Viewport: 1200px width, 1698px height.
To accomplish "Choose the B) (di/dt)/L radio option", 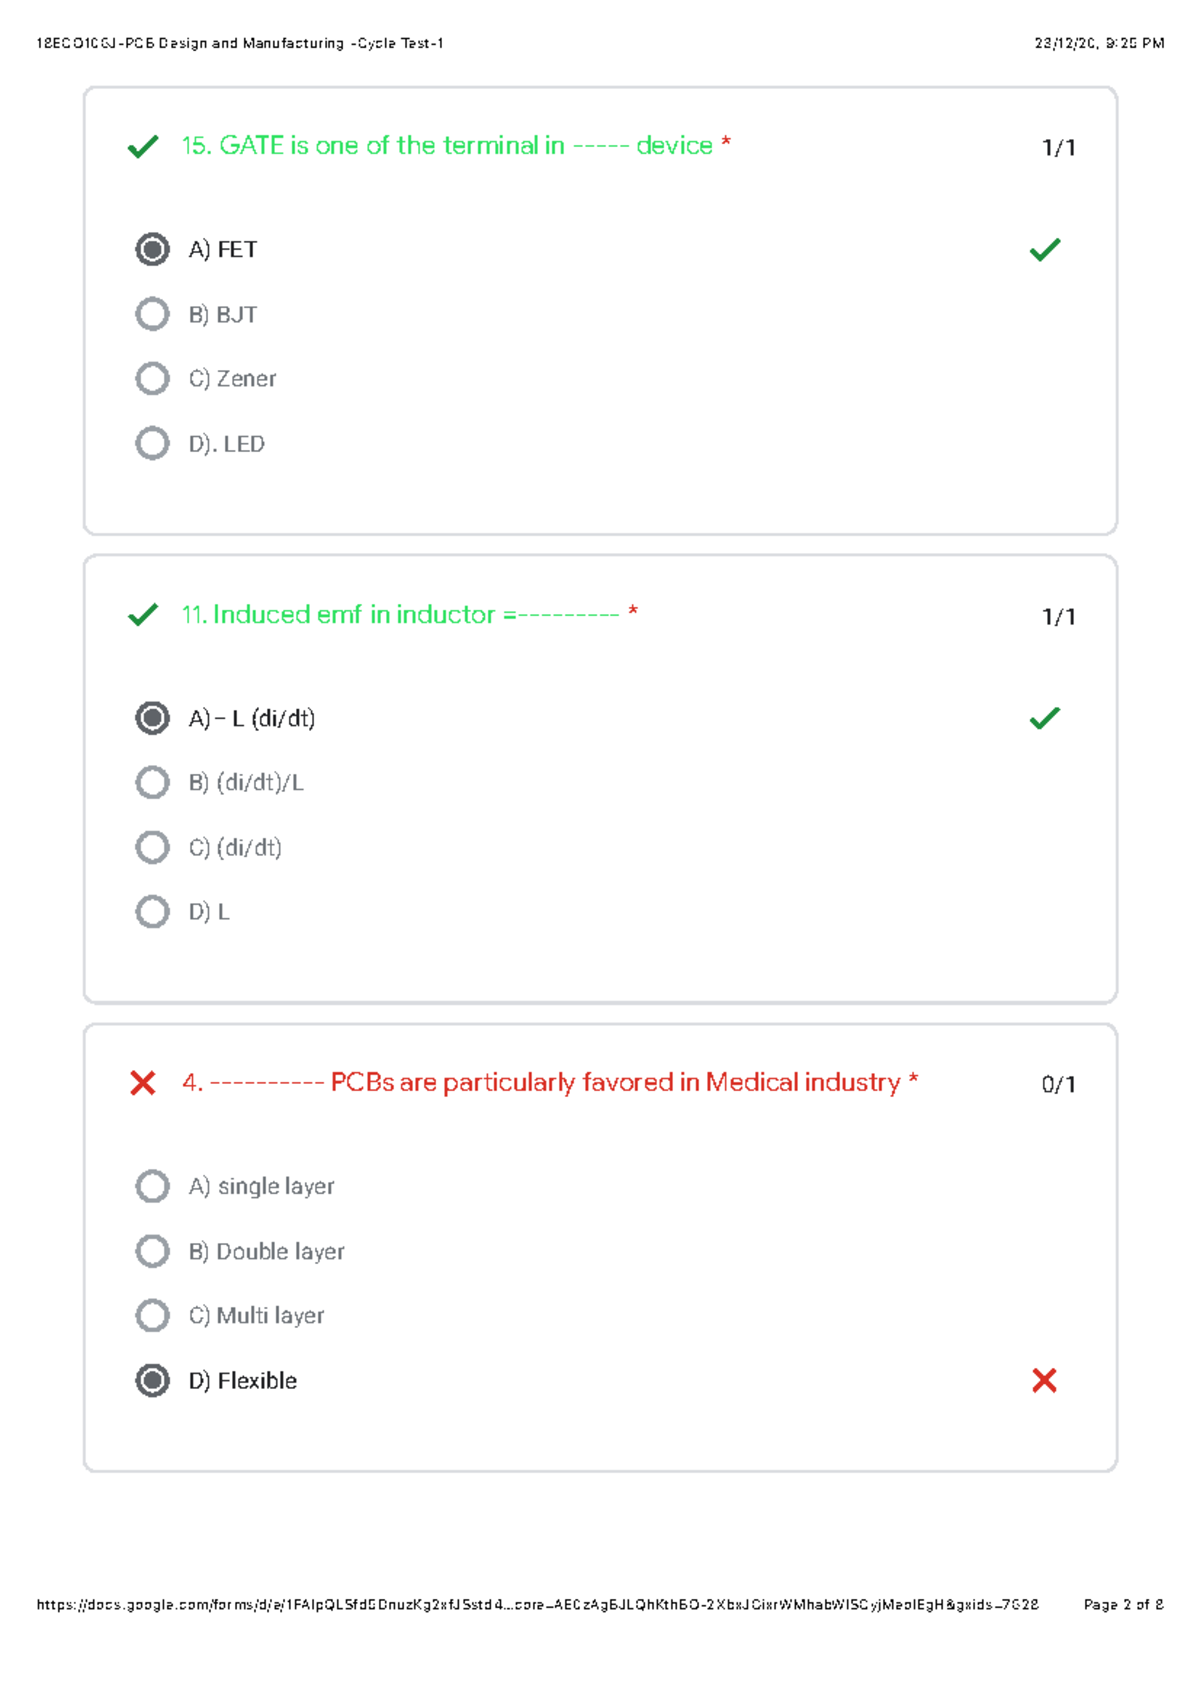I will [152, 782].
